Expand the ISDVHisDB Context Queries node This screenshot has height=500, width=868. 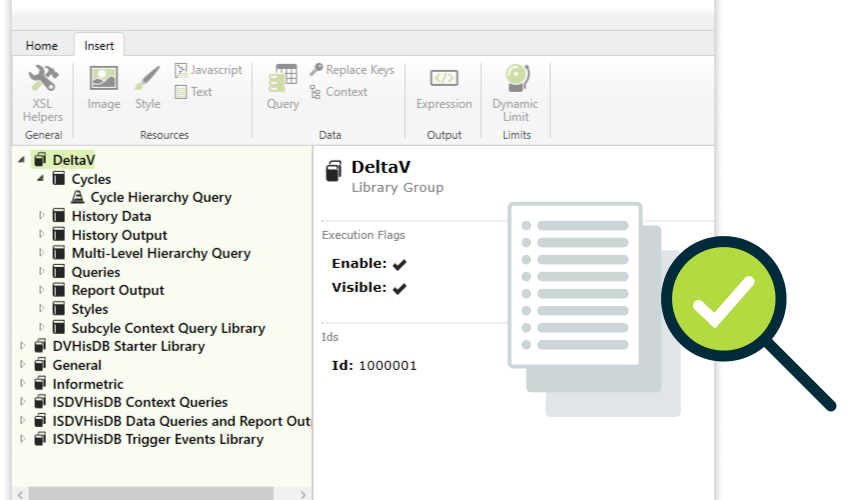[23, 401]
